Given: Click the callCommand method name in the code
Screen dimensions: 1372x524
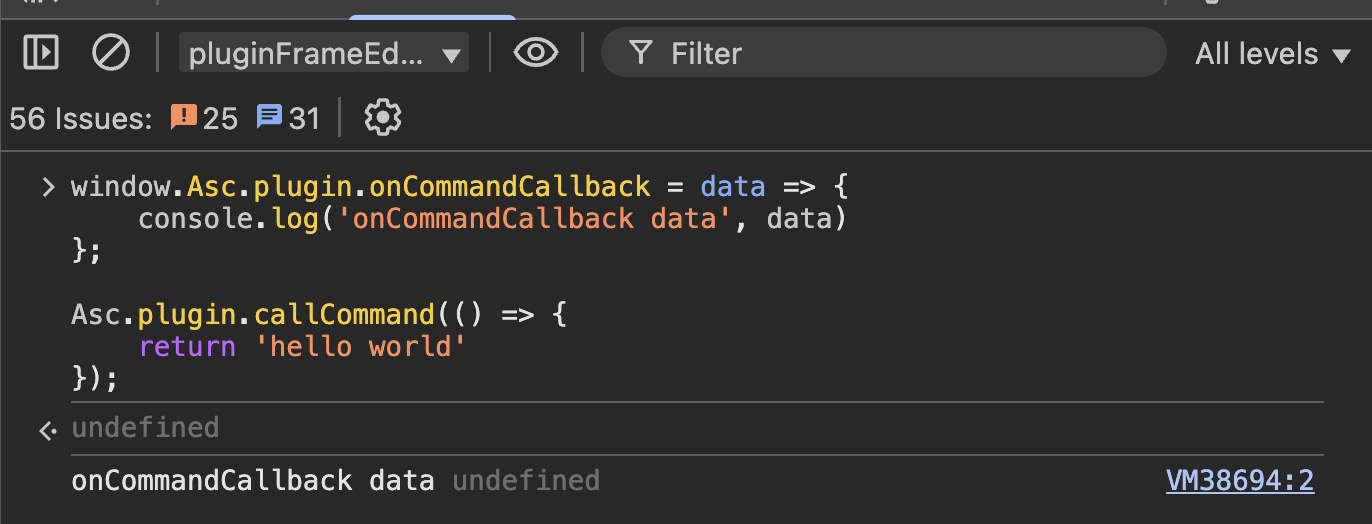Looking at the screenshot, I should [x=344, y=315].
